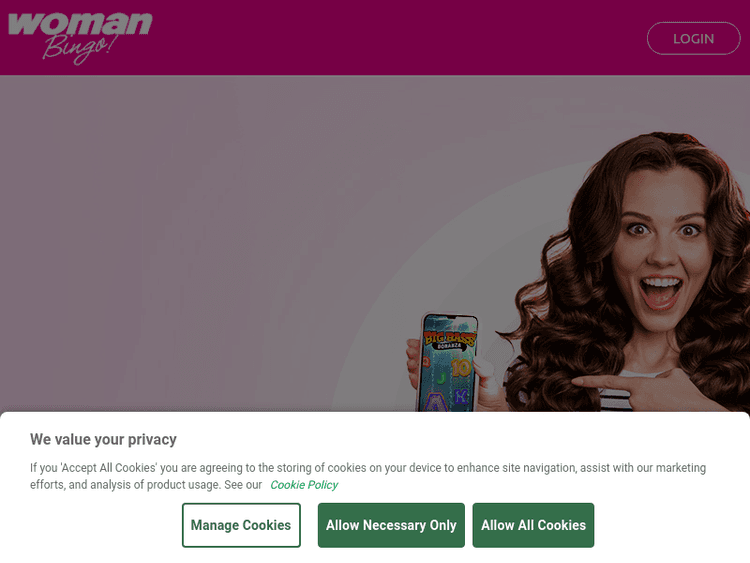Screen dimensions: 750x563
Task: Open the Cookie Policy link
Action: click(x=304, y=485)
